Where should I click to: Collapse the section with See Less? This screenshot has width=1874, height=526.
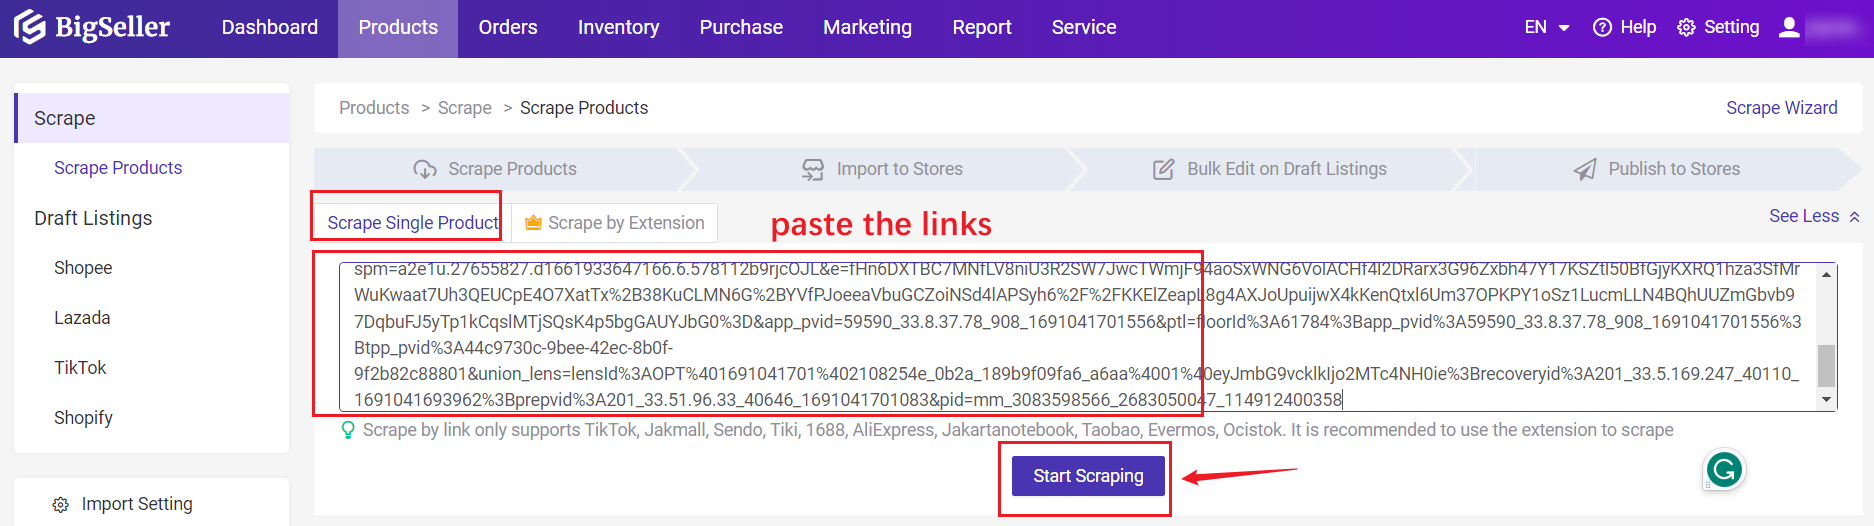click(x=1814, y=216)
